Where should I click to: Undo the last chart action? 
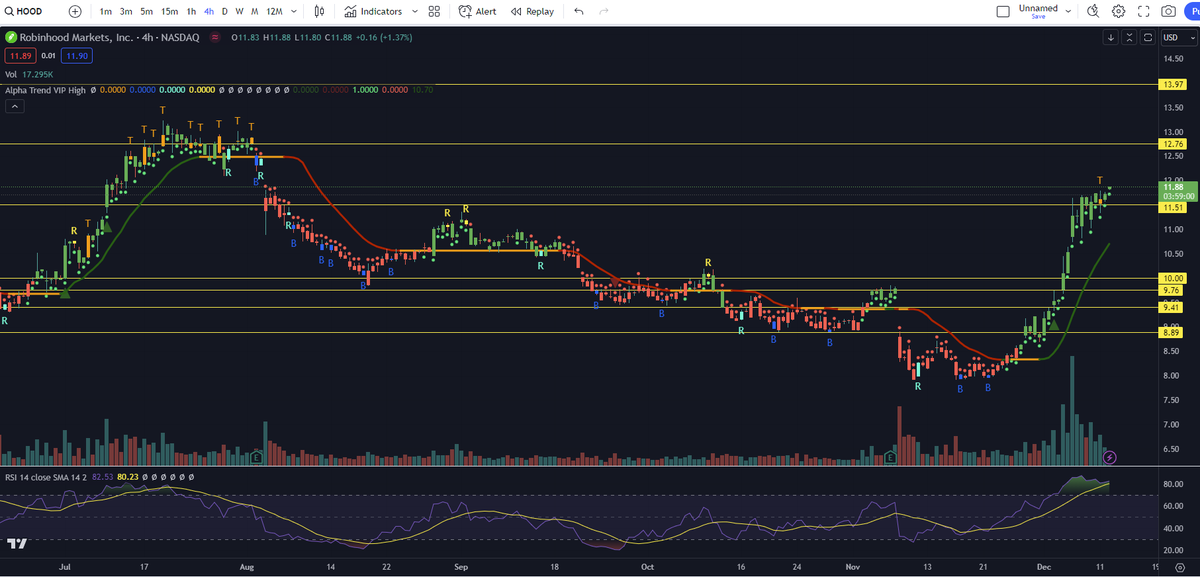[x=579, y=12]
